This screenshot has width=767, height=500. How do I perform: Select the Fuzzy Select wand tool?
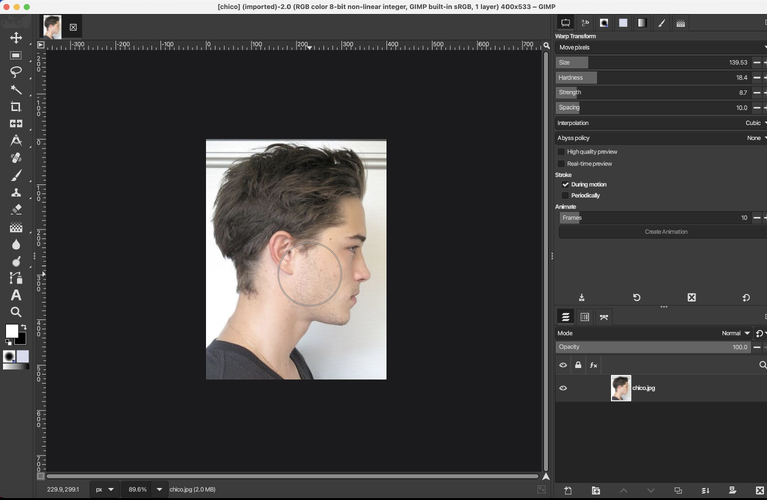pos(16,89)
